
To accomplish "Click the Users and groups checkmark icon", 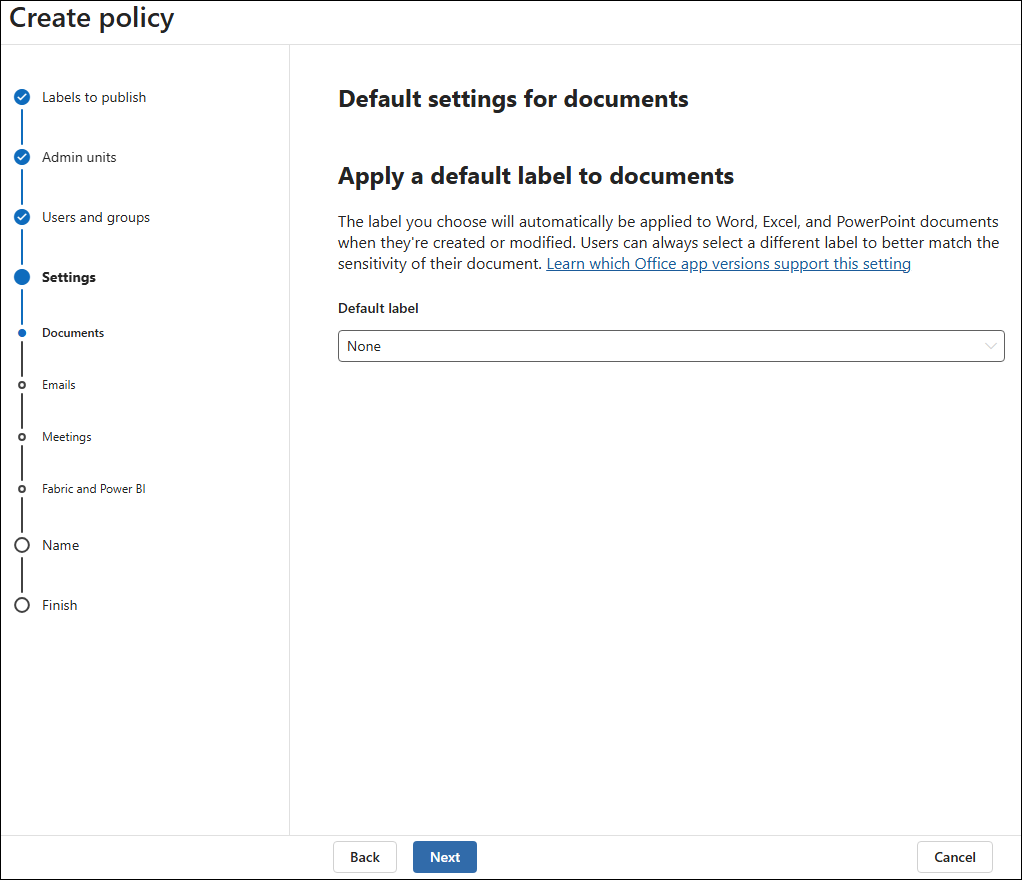I will tap(22, 217).
